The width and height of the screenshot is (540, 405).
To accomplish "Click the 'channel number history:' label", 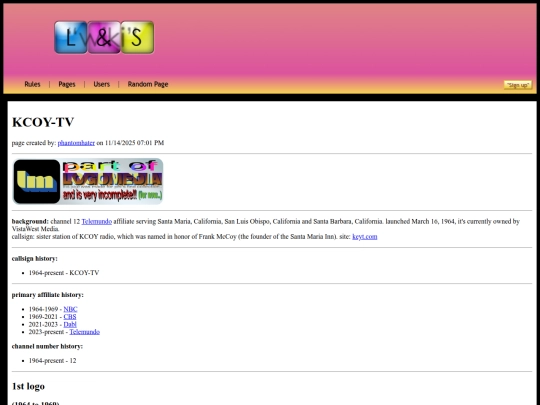I will pos(47,346).
